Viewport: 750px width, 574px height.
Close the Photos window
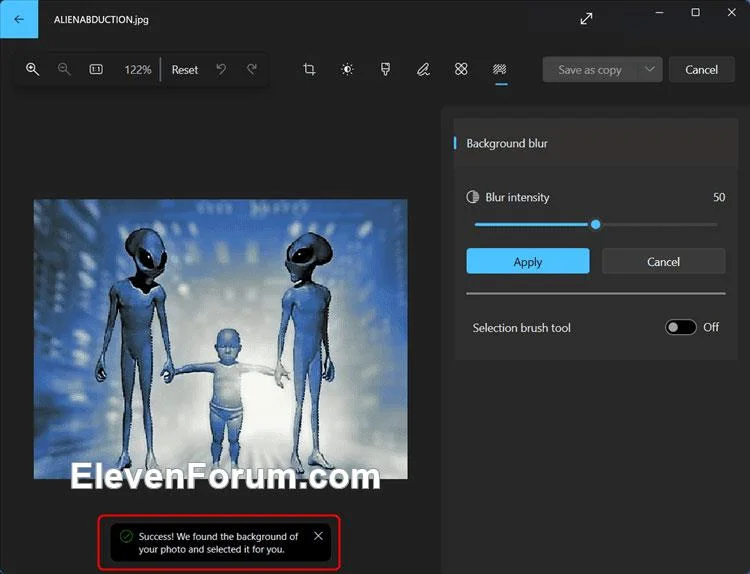pyautogui.click(x=731, y=12)
